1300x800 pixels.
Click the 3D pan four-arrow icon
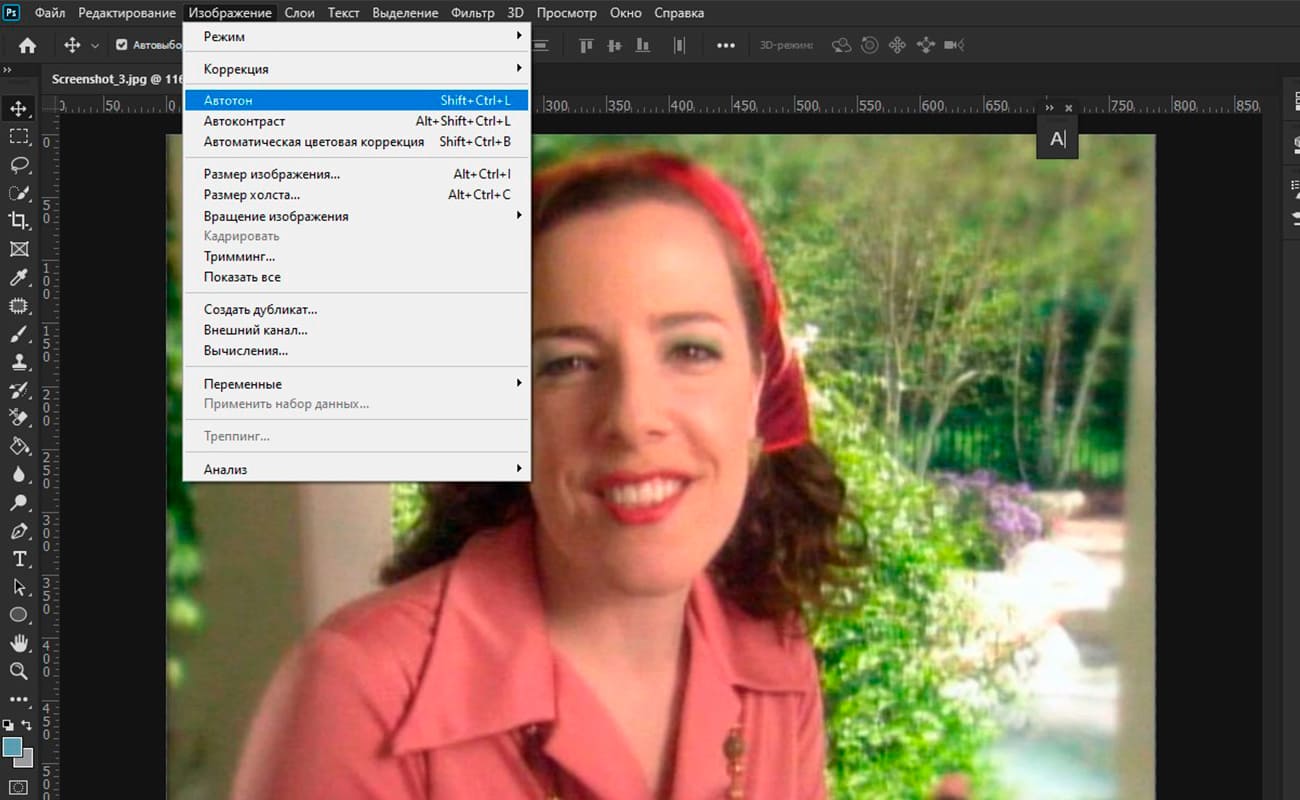[x=898, y=45]
